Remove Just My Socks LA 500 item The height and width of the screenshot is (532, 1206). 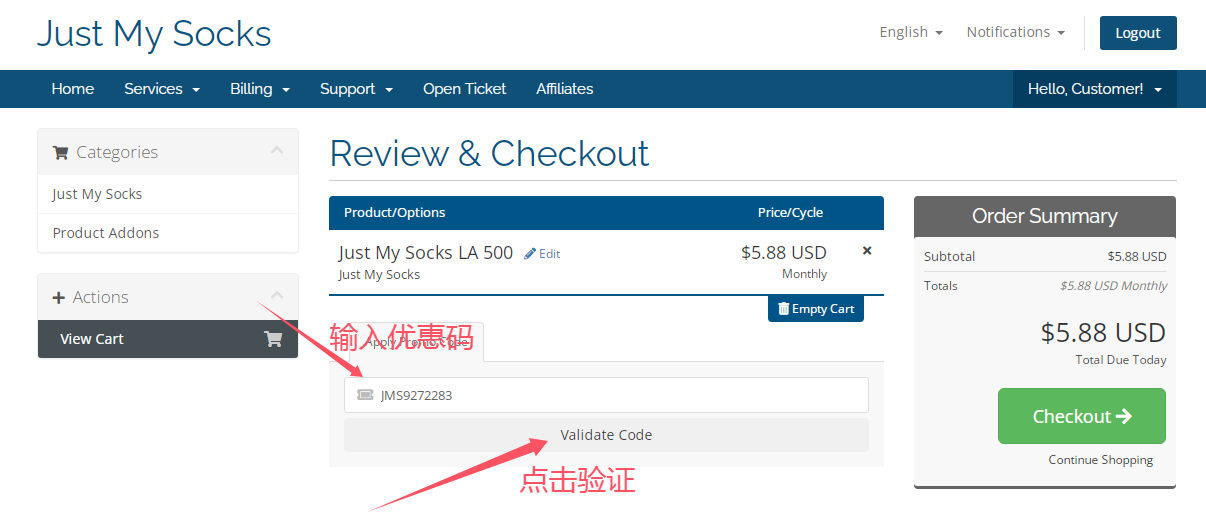pos(867,251)
